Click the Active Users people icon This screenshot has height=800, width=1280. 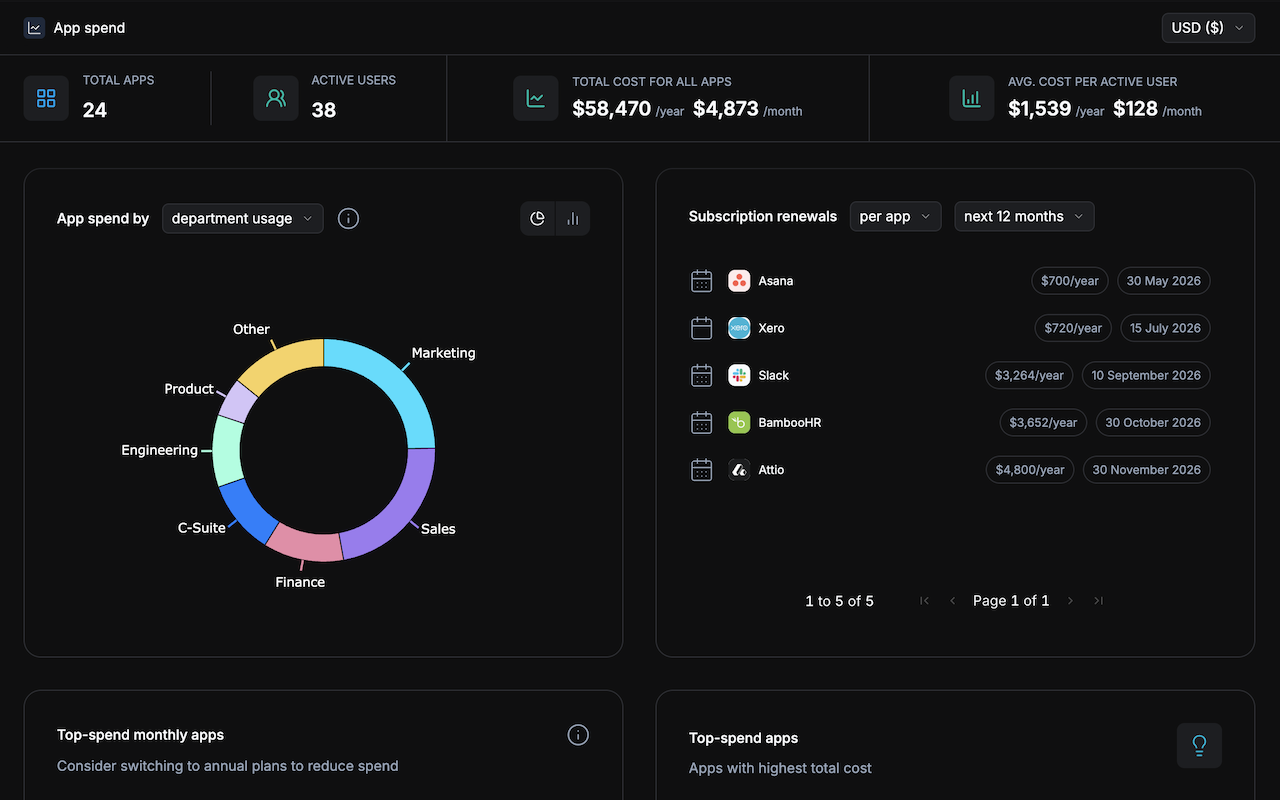276,98
